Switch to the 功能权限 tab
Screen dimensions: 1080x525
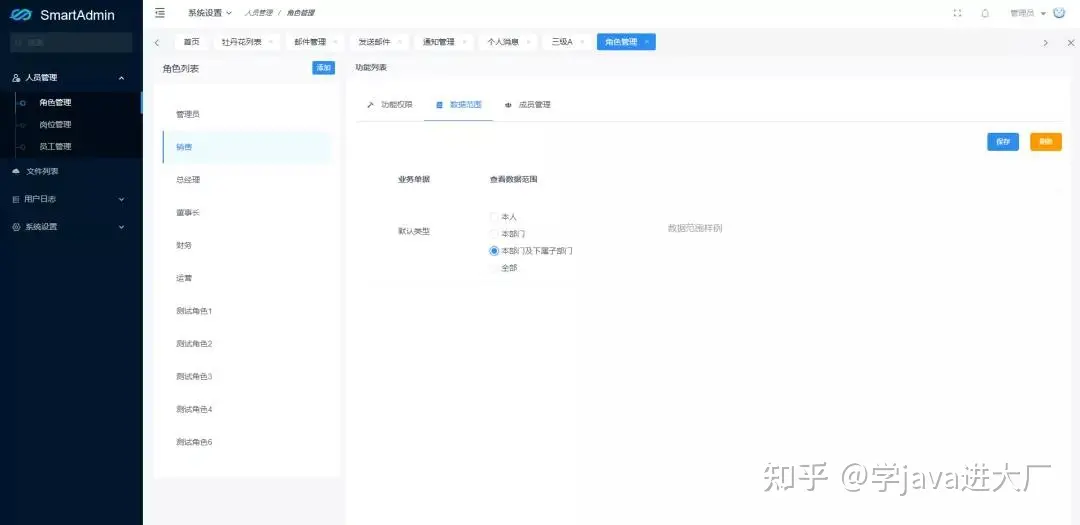point(390,105)
